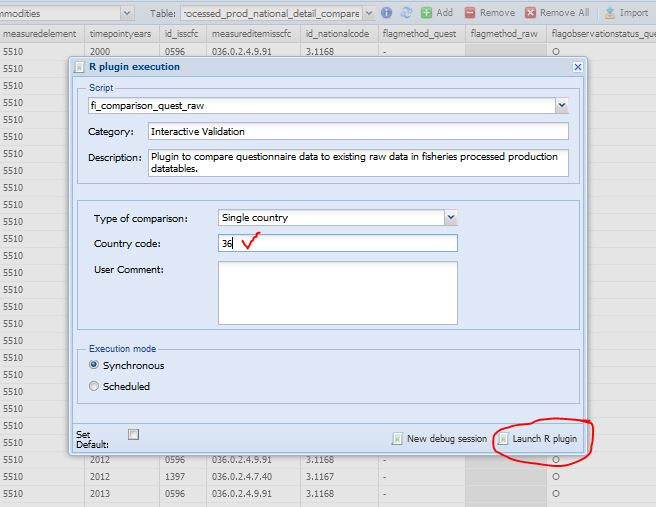The height and width of the screenshot is (507, 656).
Task: Click the User Comment text area
Action: click(337, 293)
